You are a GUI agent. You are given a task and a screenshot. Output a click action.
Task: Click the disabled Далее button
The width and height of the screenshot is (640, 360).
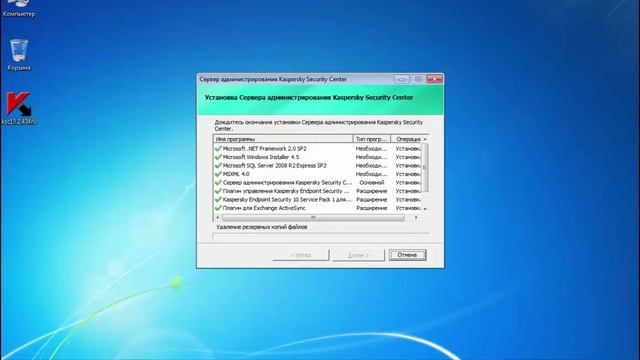click(x=358, y=255)
